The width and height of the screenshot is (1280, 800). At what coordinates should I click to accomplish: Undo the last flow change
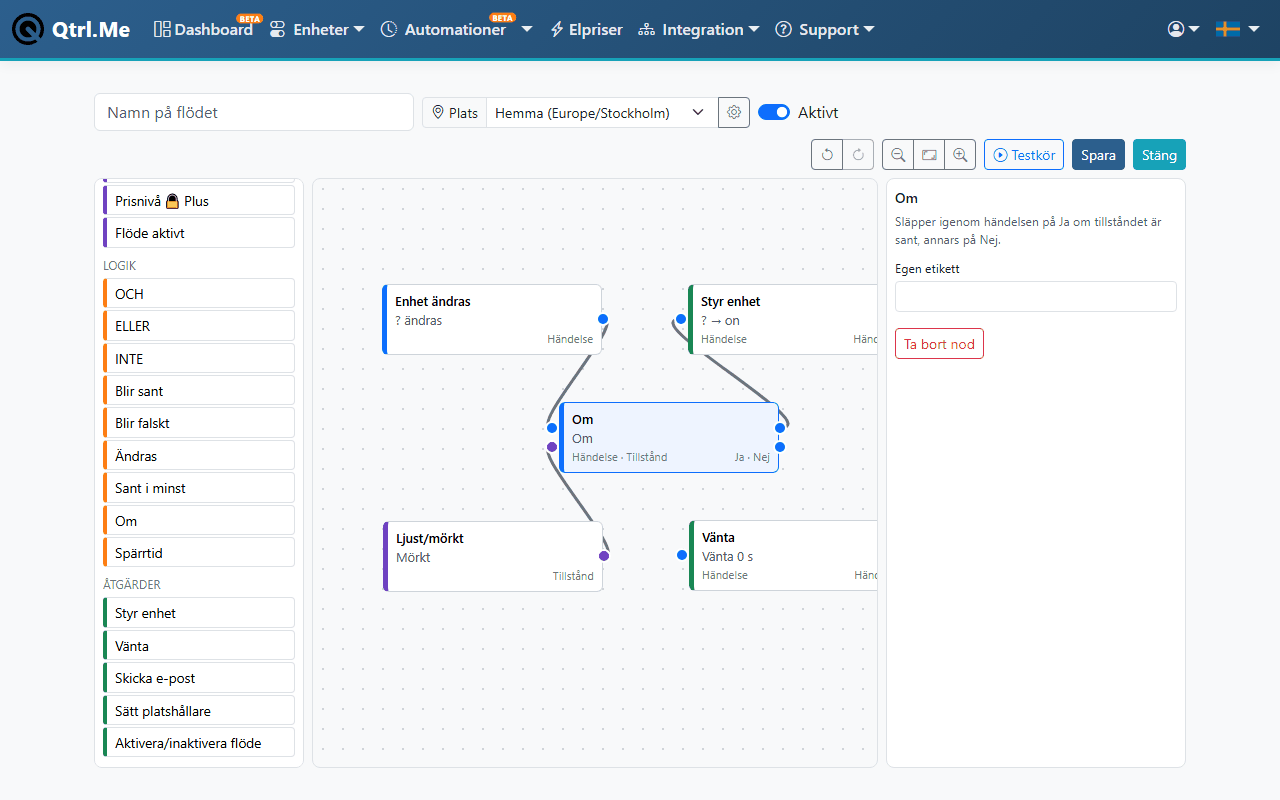point(827,155)
